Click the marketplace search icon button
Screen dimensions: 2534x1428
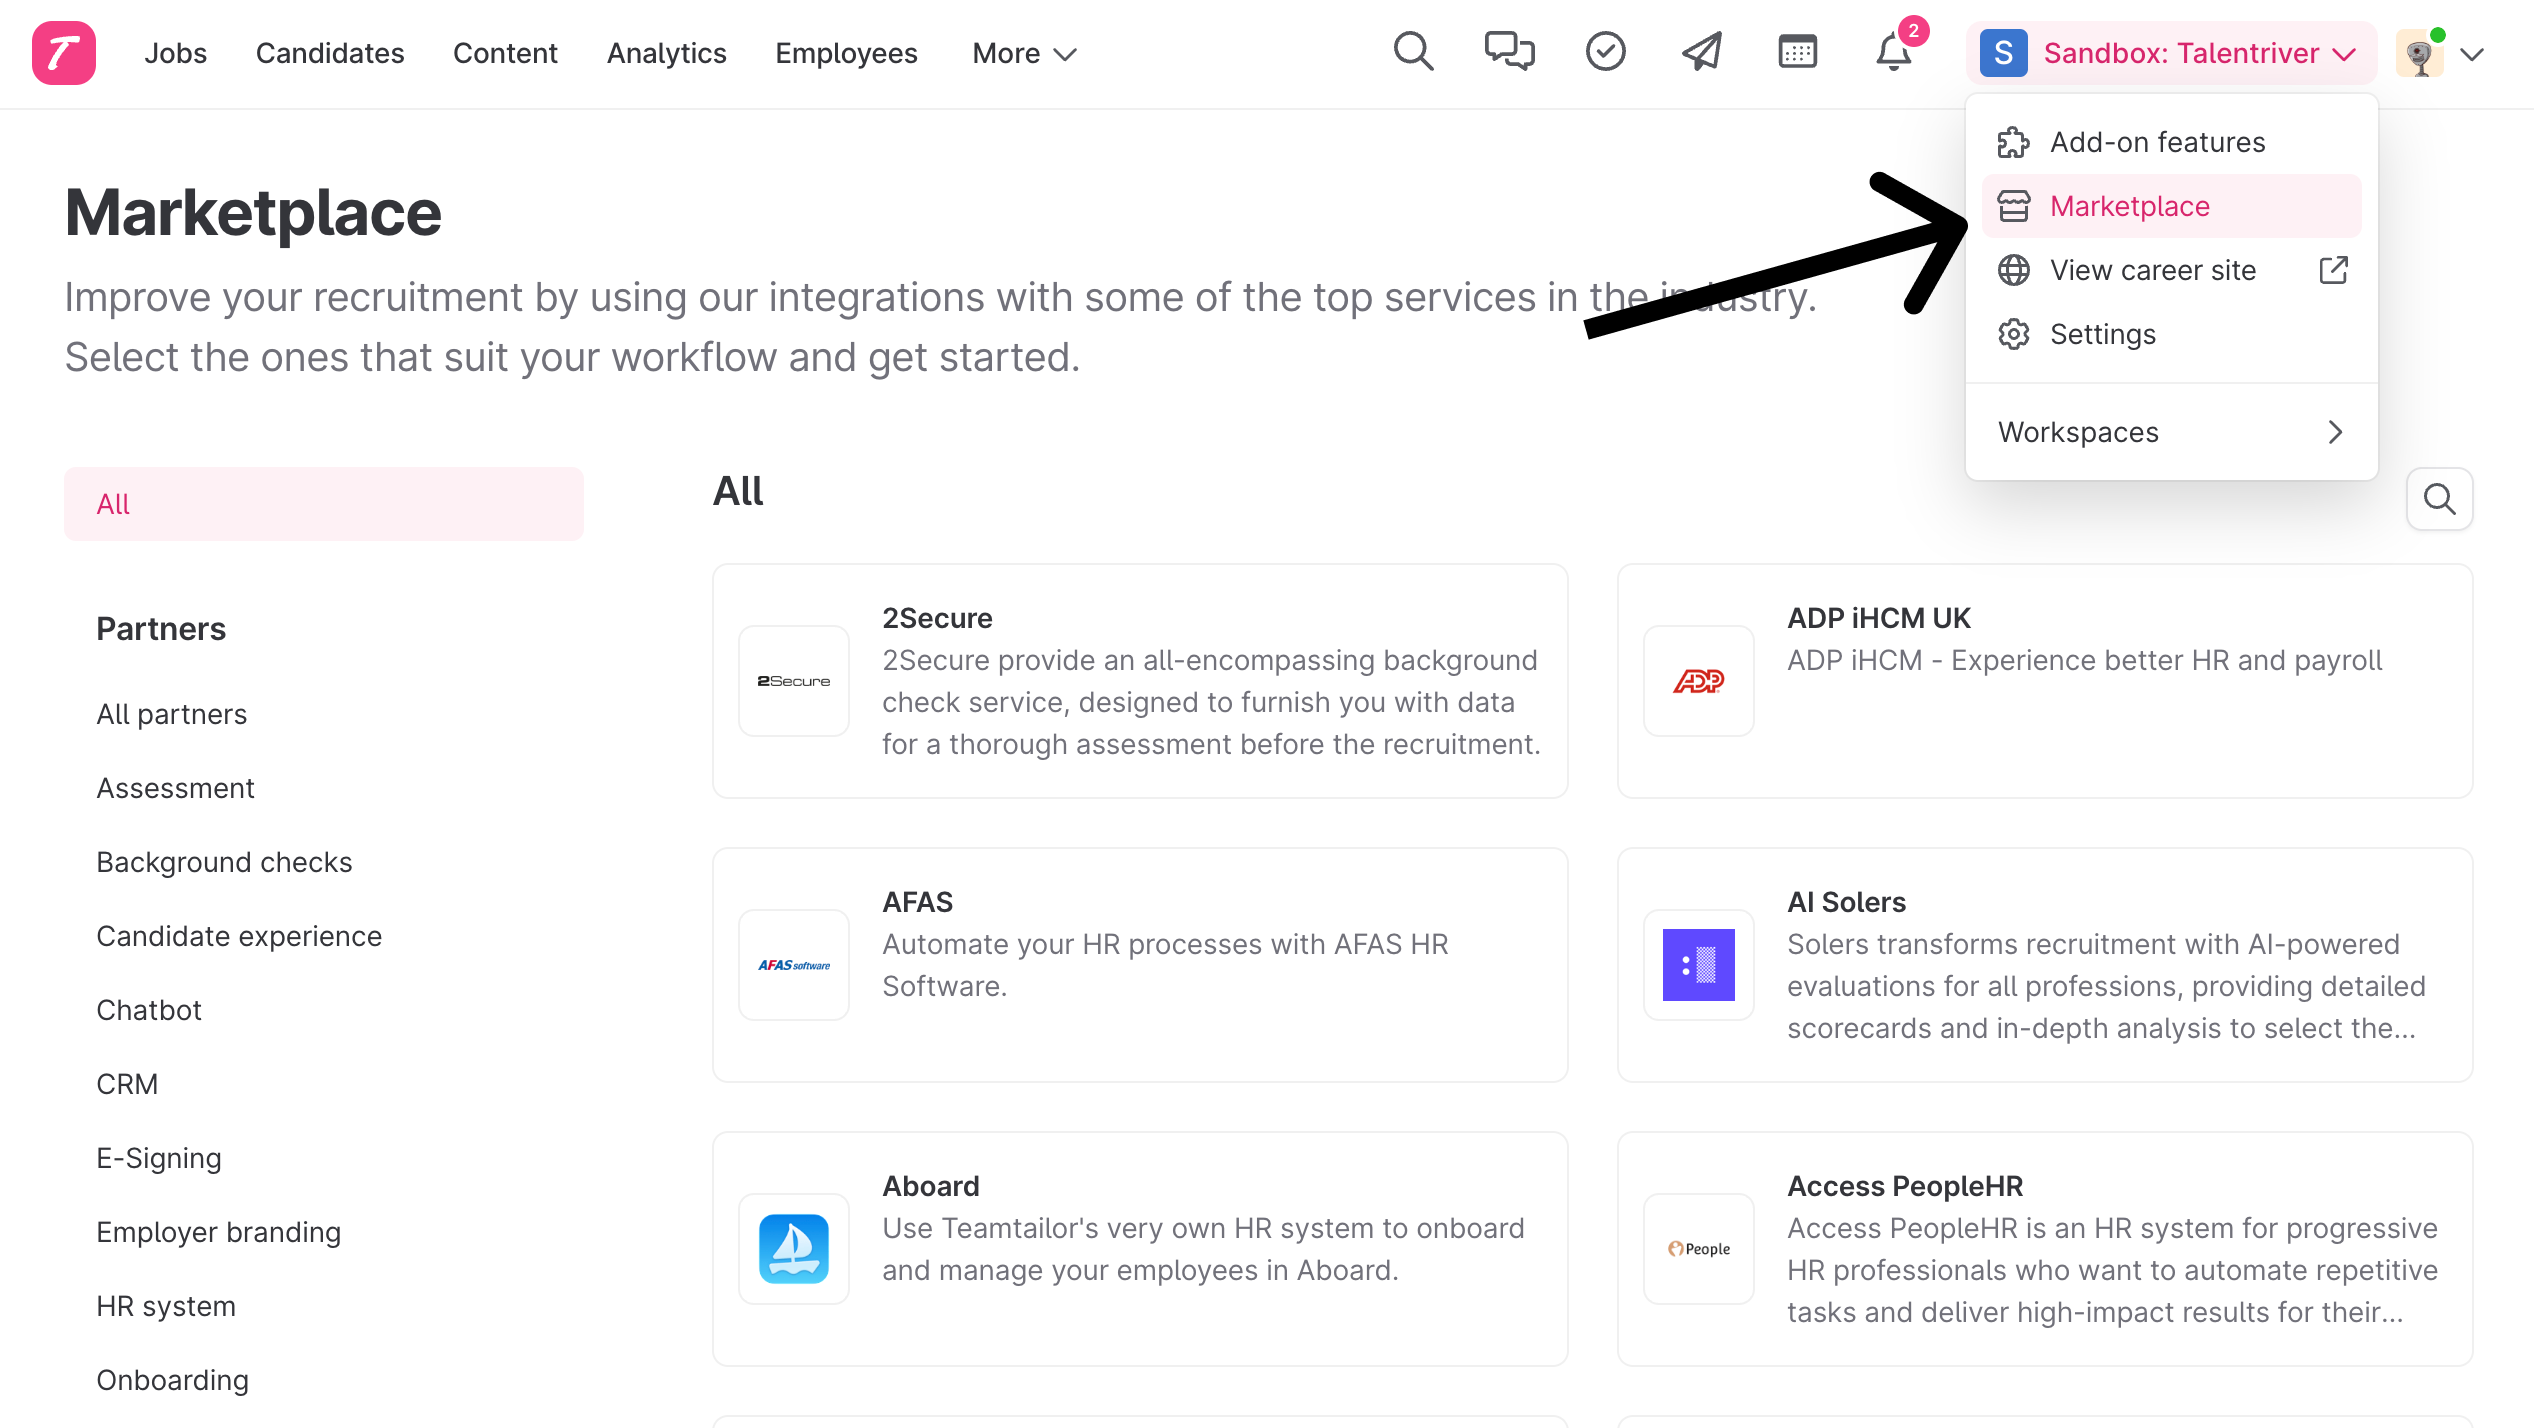pos(2439,499)
